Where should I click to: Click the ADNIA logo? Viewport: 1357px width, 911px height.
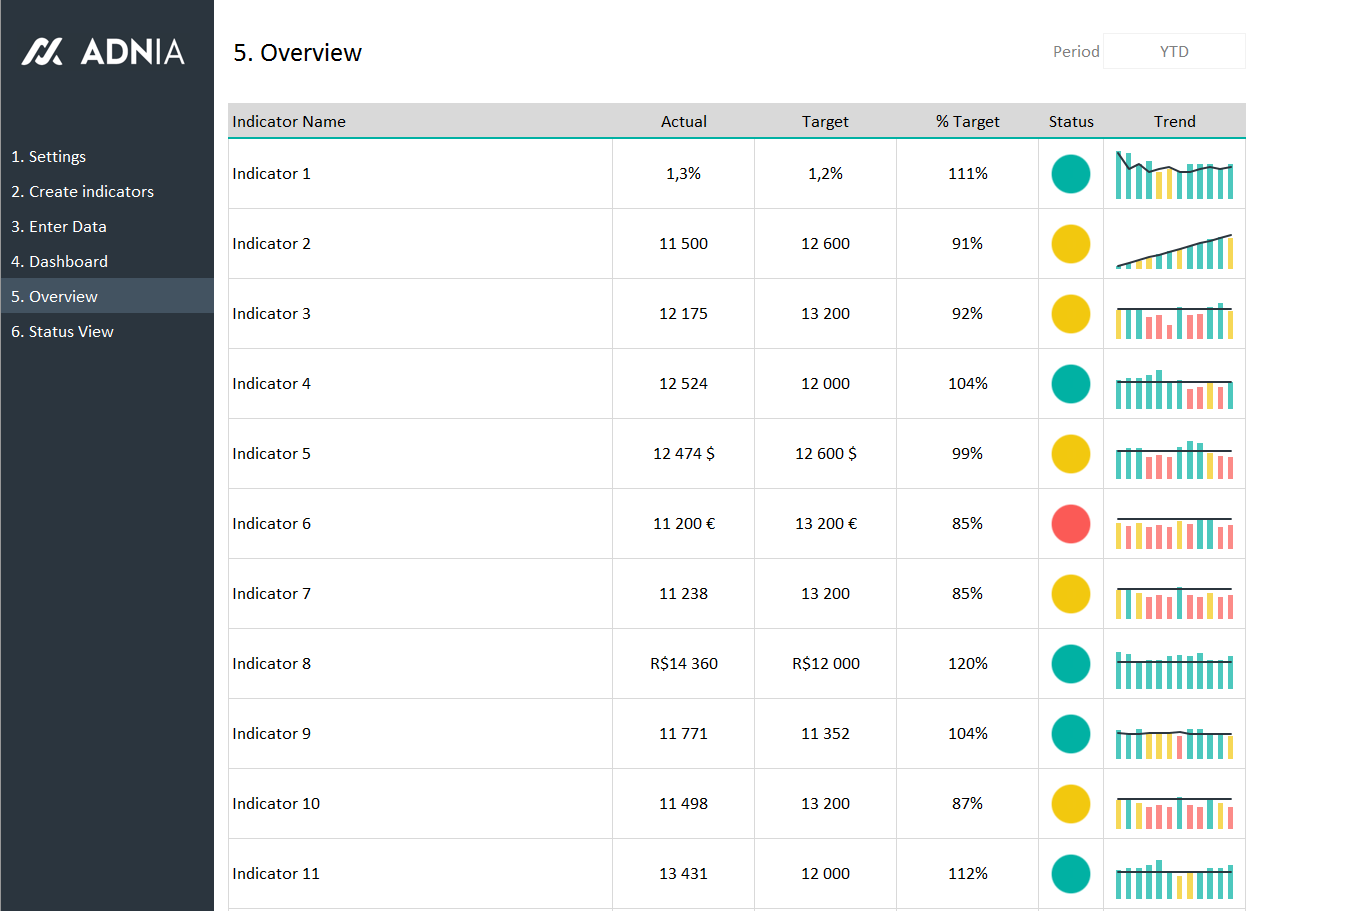click(104, 52)
